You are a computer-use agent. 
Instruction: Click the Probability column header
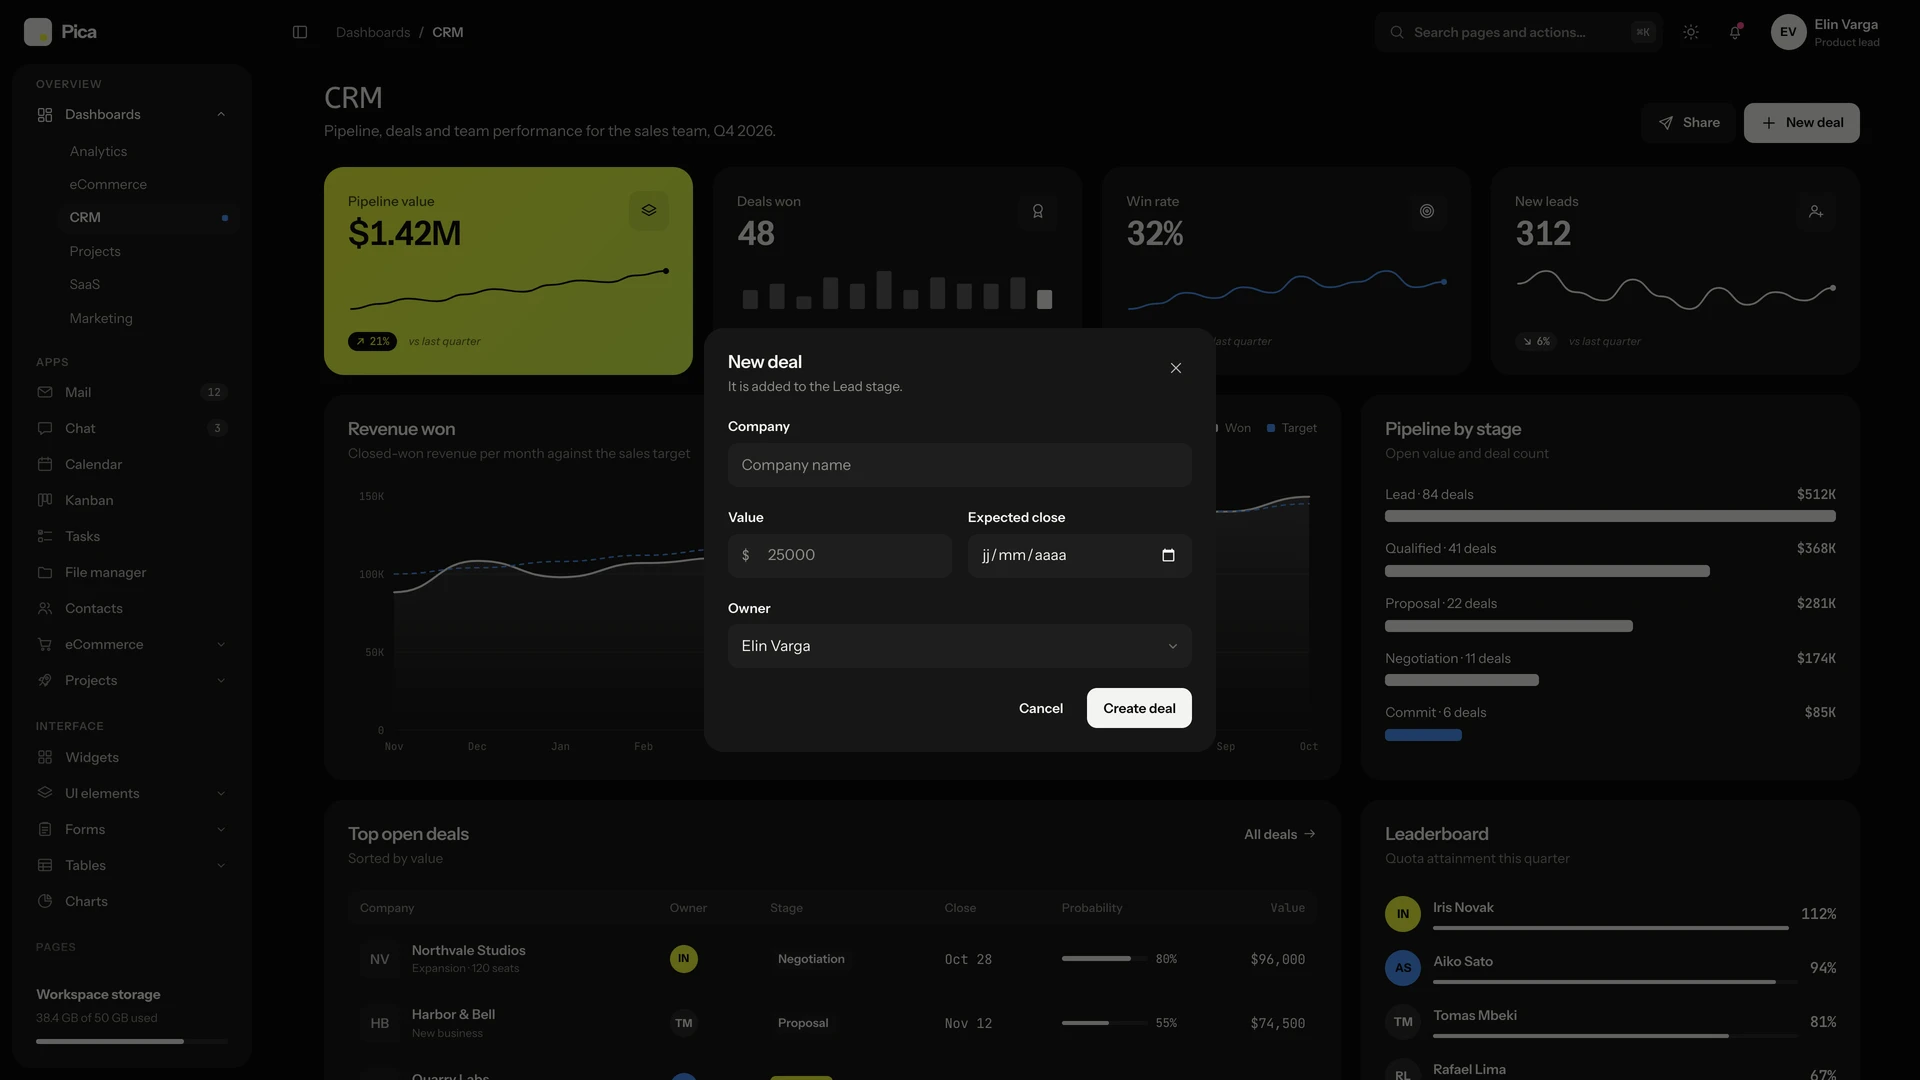pyautogui.click(x=1092, y=908)
